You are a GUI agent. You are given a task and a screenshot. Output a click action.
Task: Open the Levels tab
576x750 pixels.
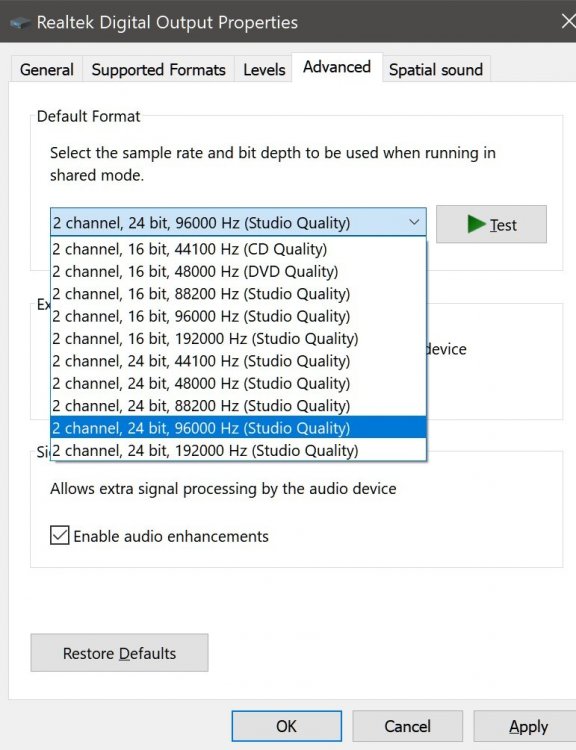264,70
